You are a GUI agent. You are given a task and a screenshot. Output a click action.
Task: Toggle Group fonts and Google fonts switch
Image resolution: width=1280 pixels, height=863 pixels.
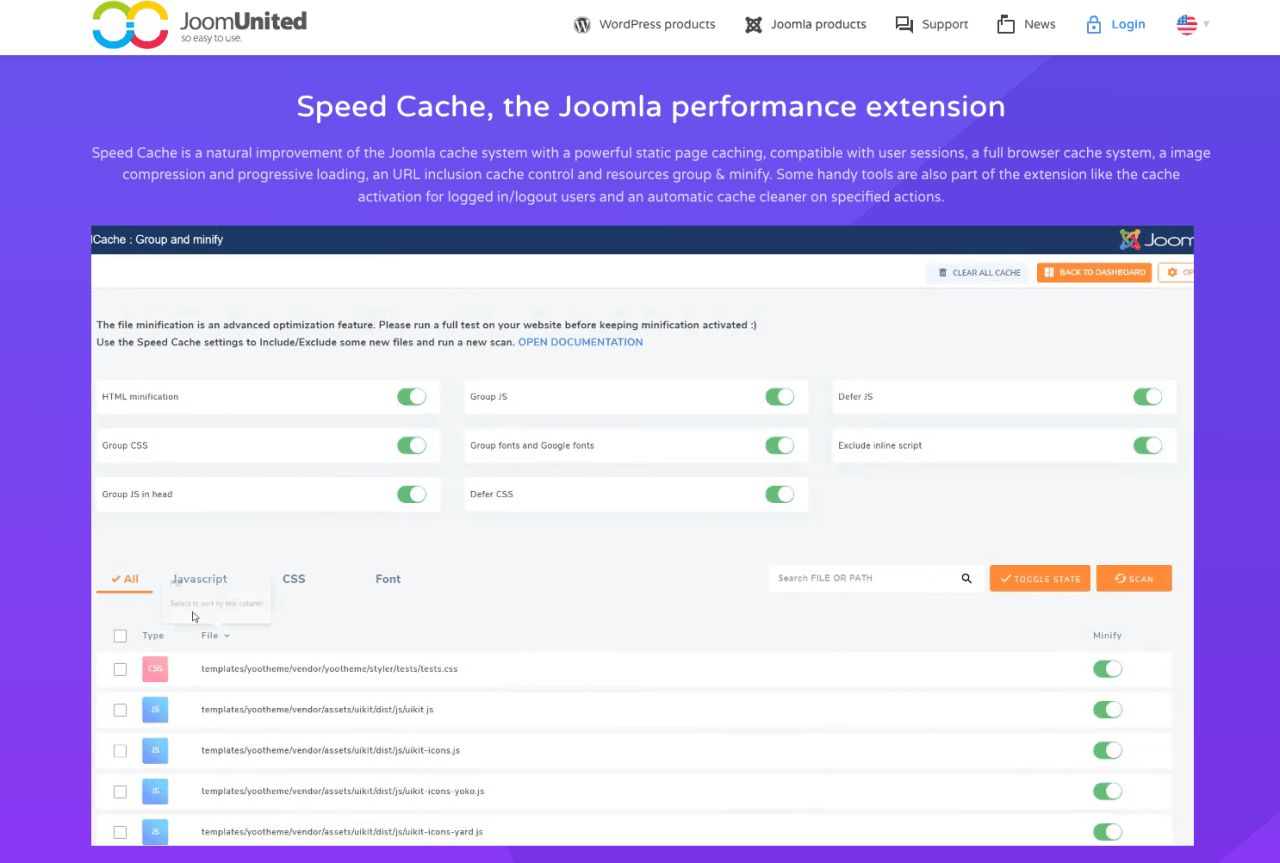point(780,445)
